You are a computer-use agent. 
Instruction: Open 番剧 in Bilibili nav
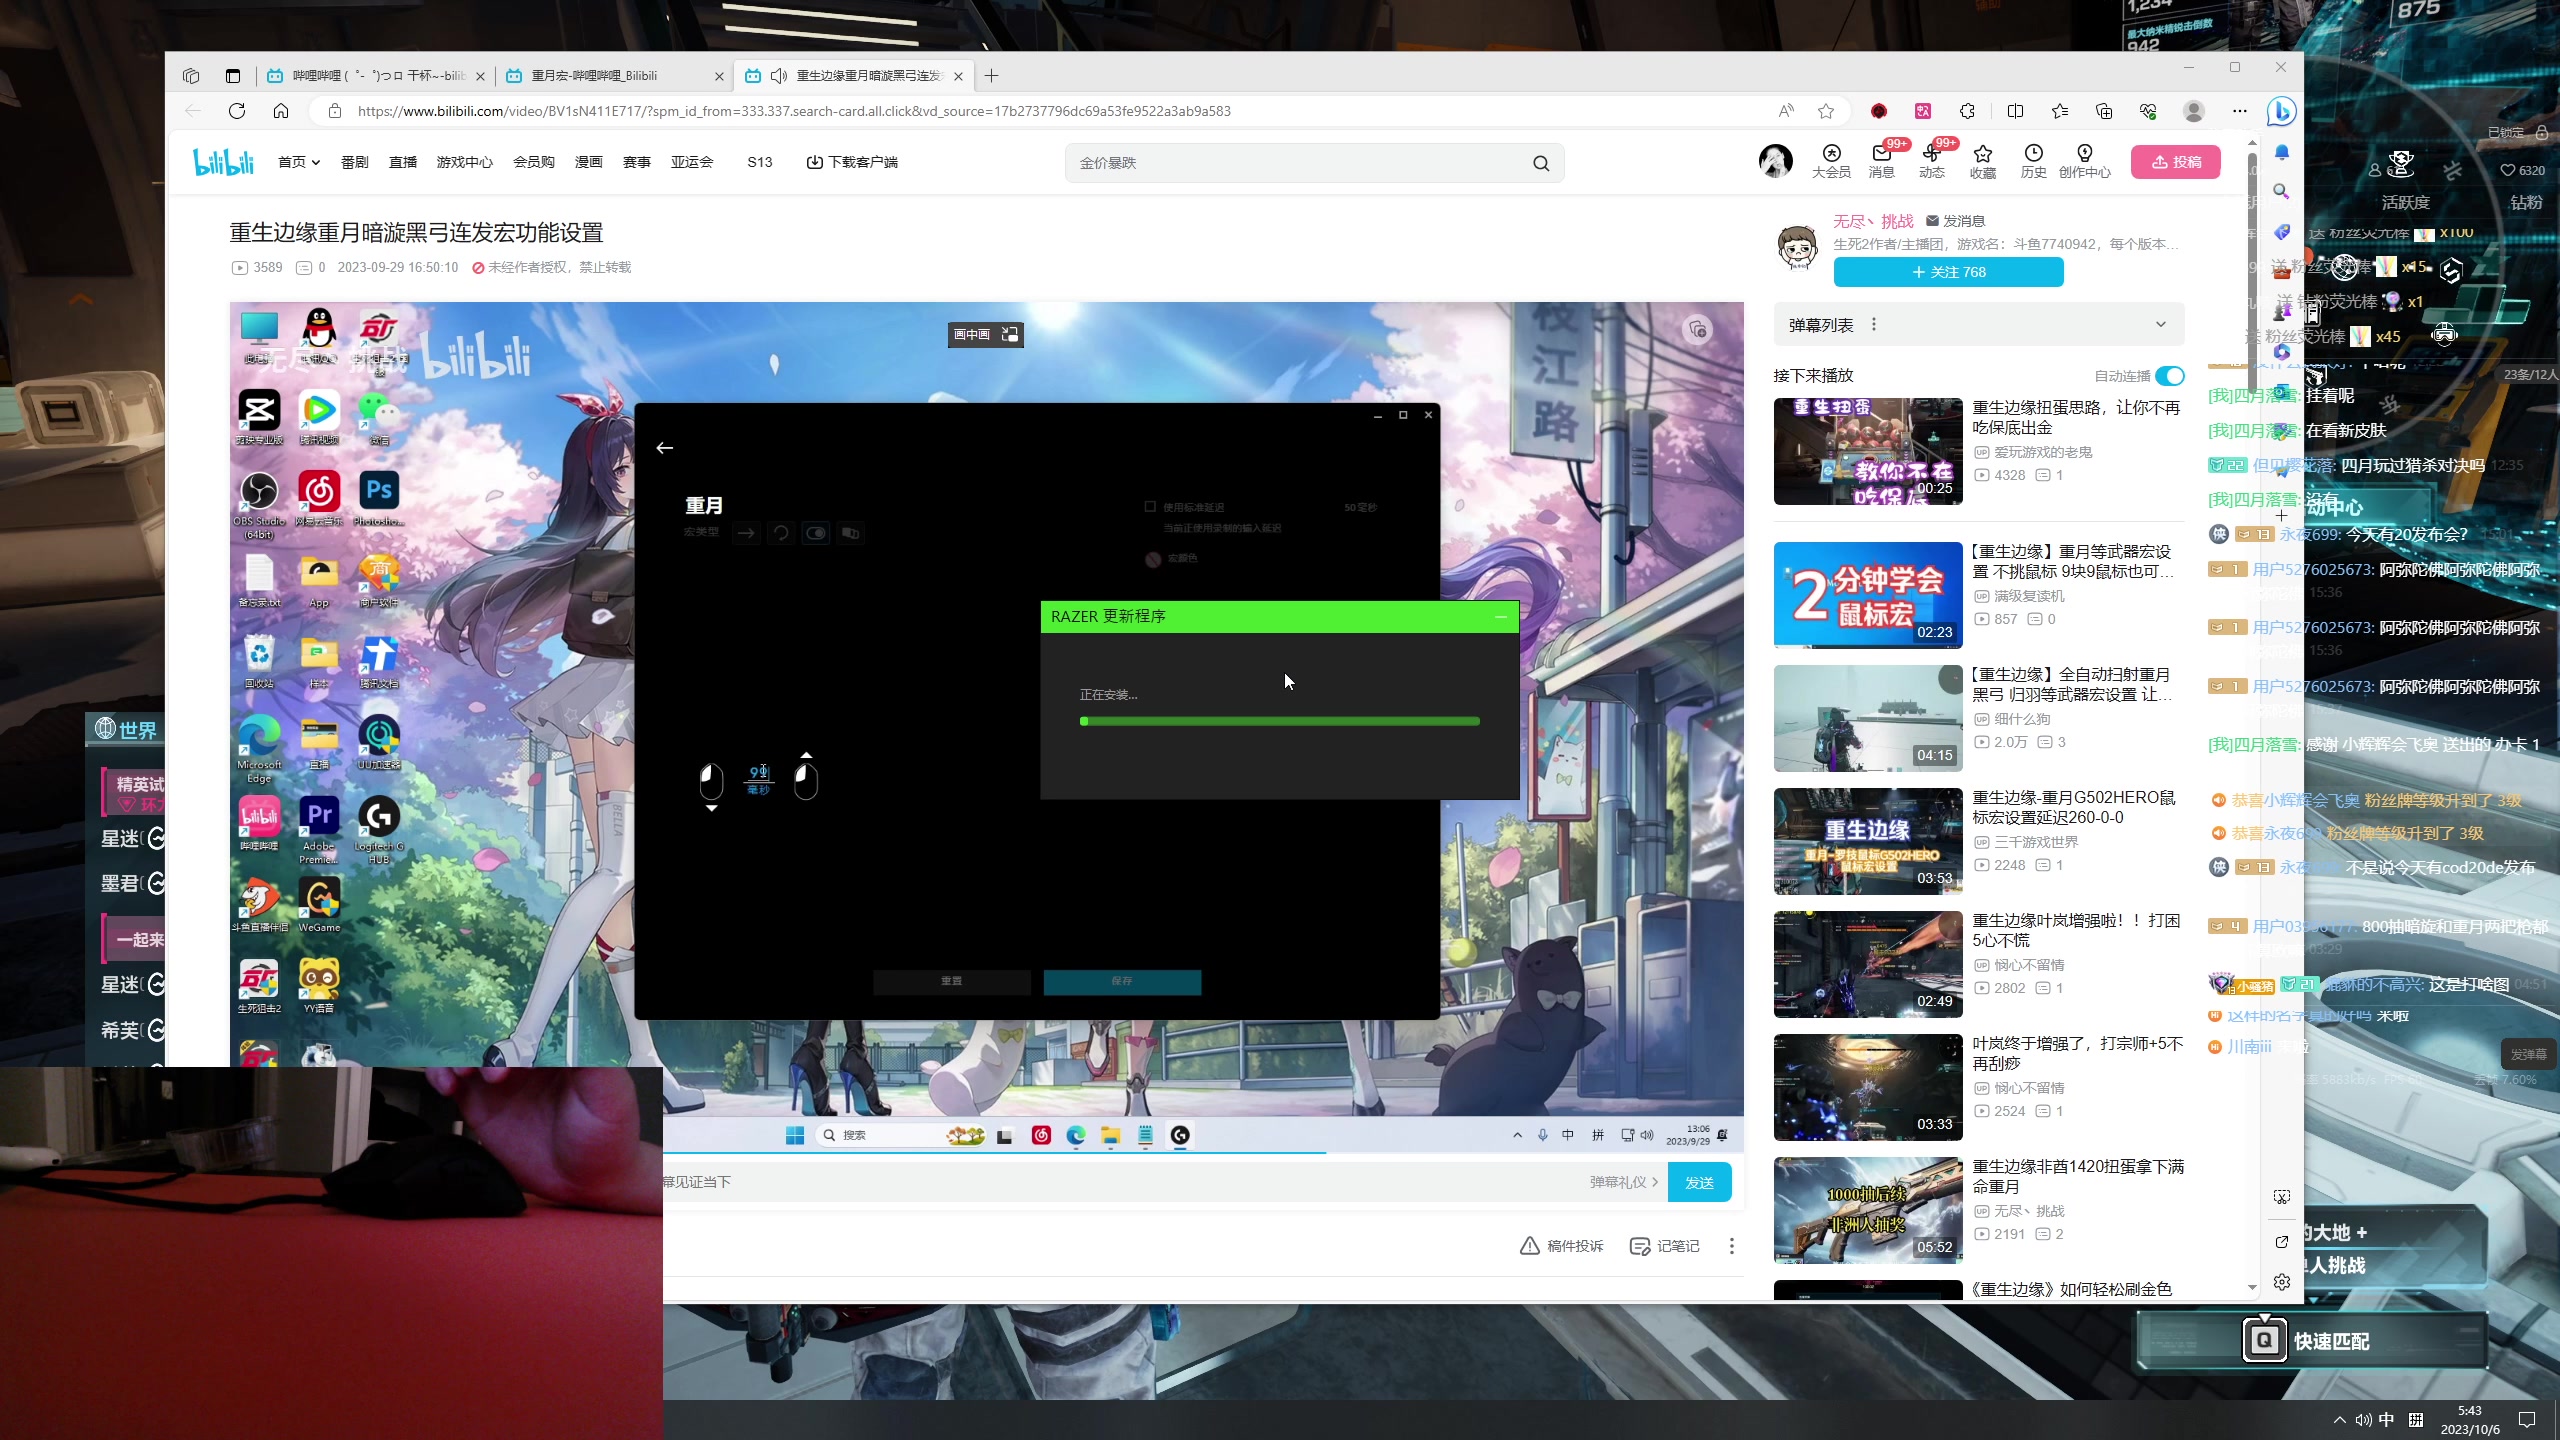point(355,162)
